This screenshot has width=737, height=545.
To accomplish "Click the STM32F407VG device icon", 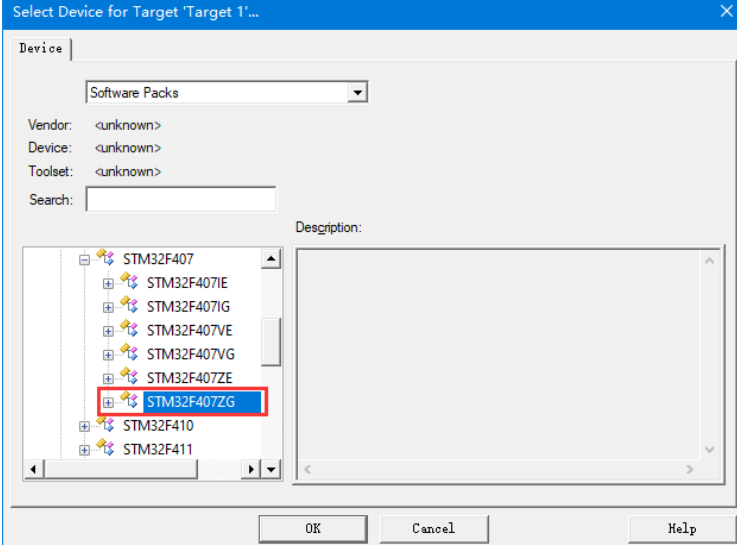I will pos(129,352).
